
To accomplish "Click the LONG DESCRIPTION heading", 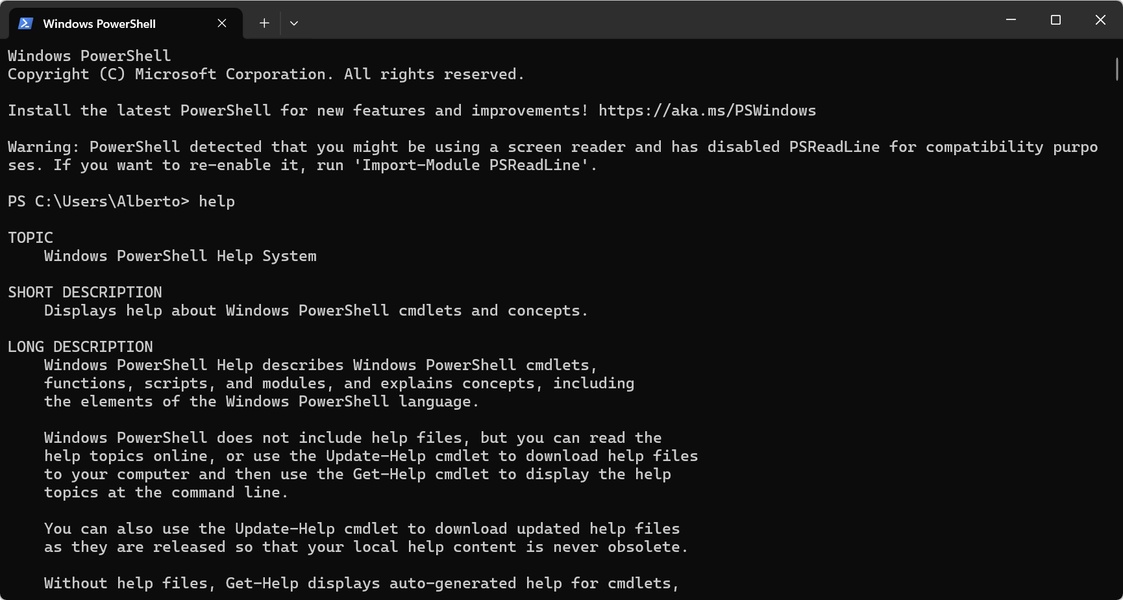I will point(80,347).
